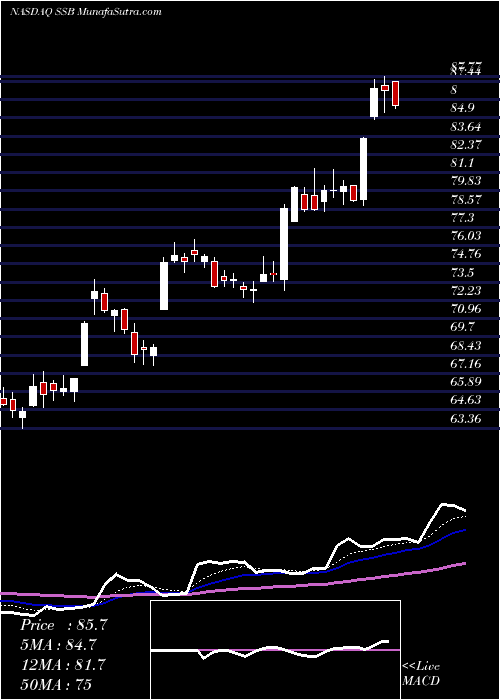The height and width of the screenshot is (700, 500).
Task: Click the 73.5 price axis label
Action: (x=464, y=272)
